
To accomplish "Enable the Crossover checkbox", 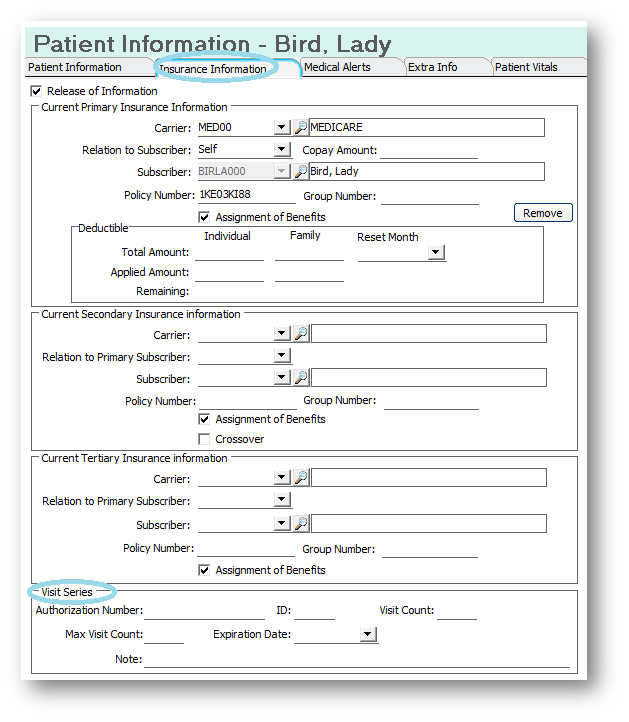I will [x=204, y=439].
